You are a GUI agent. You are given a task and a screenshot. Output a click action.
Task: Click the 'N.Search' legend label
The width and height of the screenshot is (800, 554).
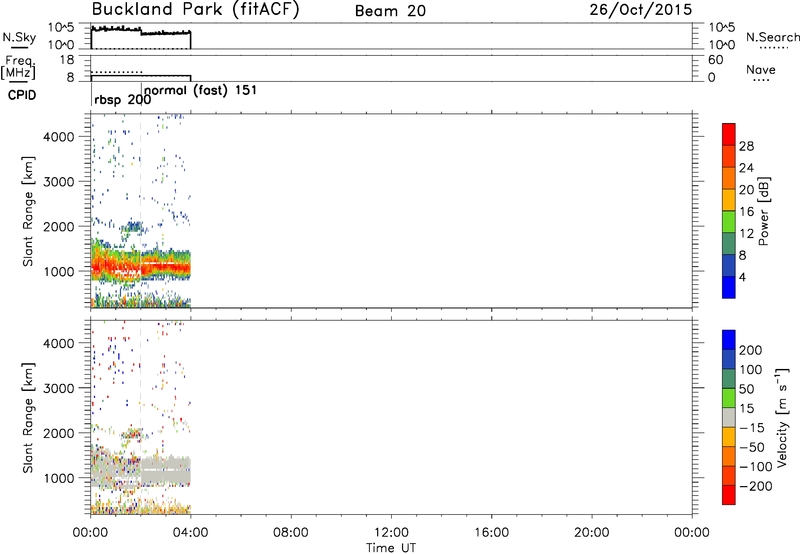click(x=772, y=37)
